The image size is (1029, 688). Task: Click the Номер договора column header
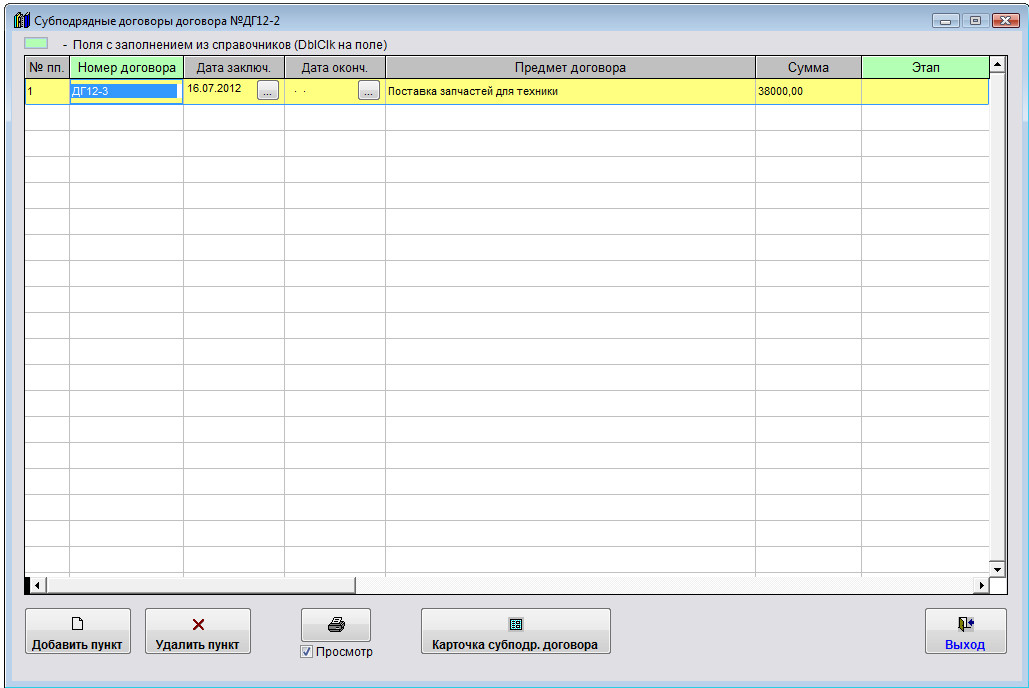(x=127, y=68)
